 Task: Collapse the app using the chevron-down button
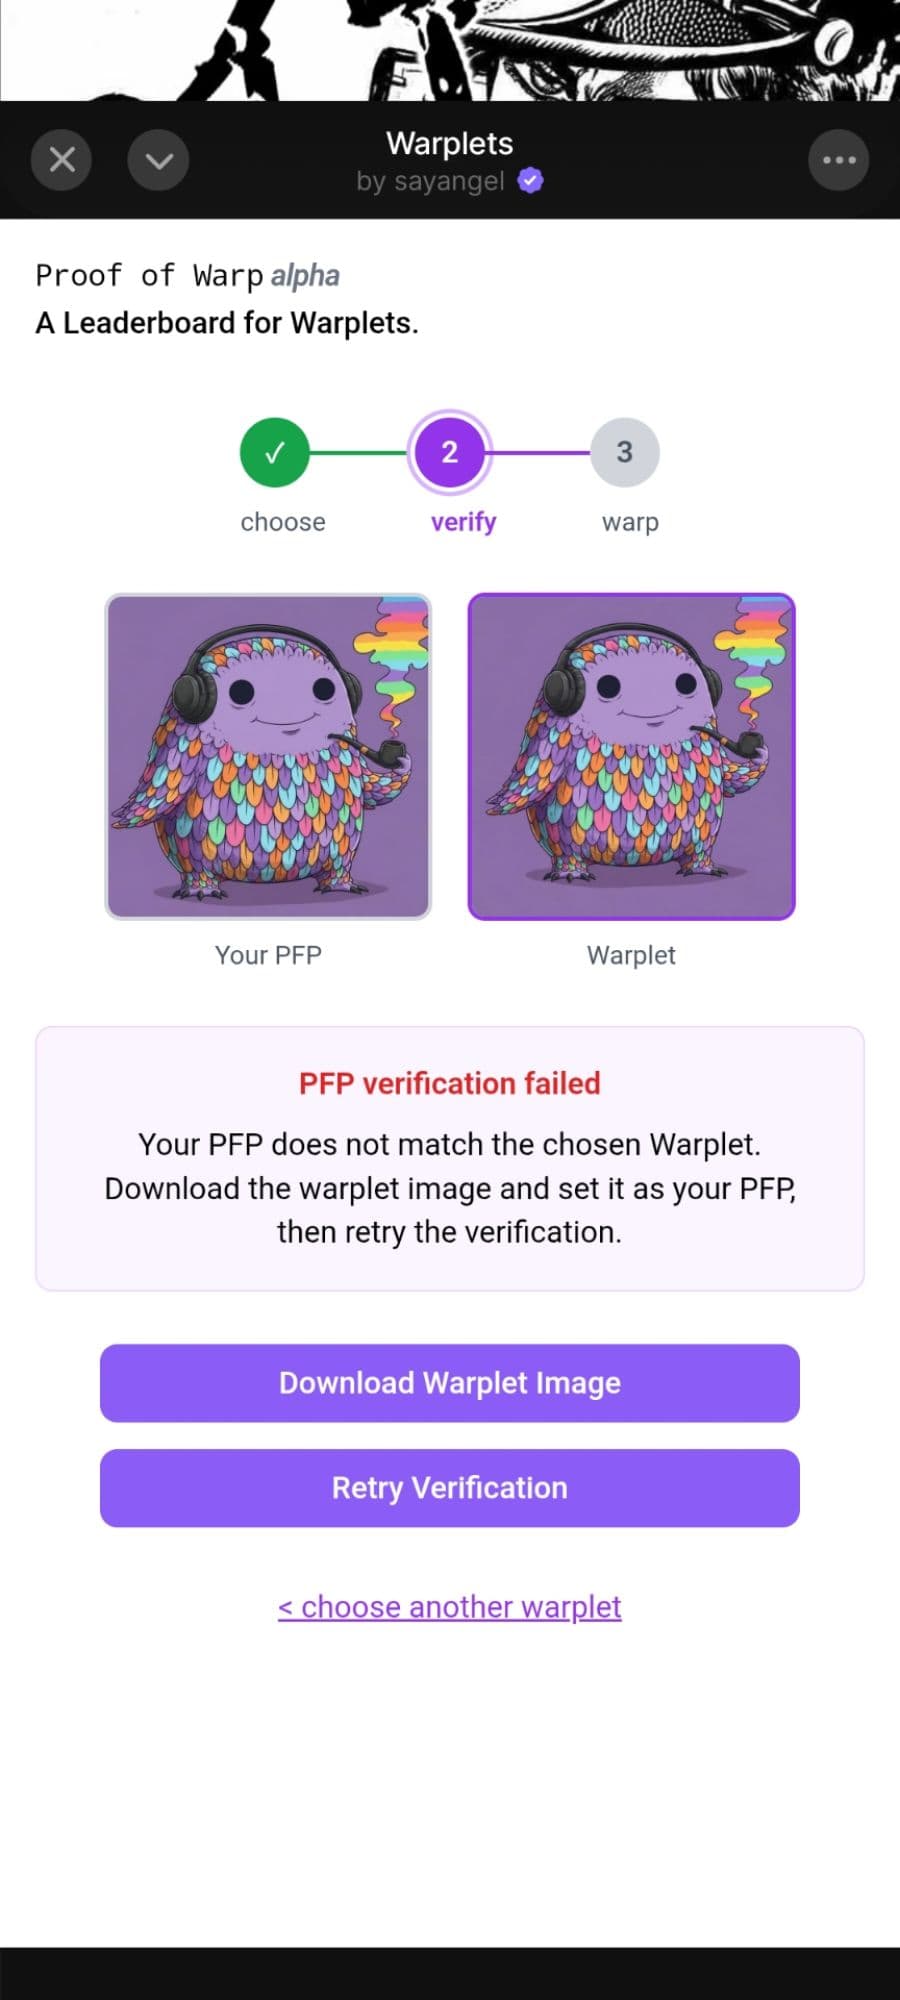click(x=159, y=160)
